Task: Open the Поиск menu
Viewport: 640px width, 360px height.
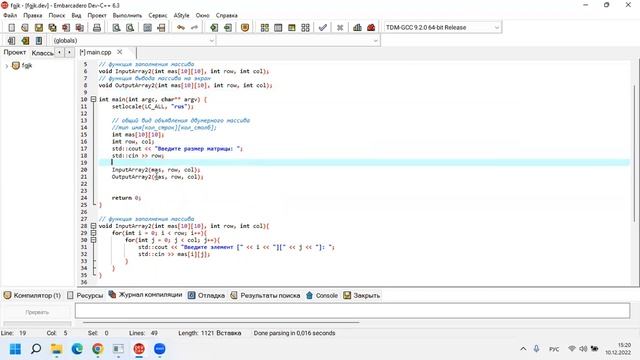Action: point(57,15)
